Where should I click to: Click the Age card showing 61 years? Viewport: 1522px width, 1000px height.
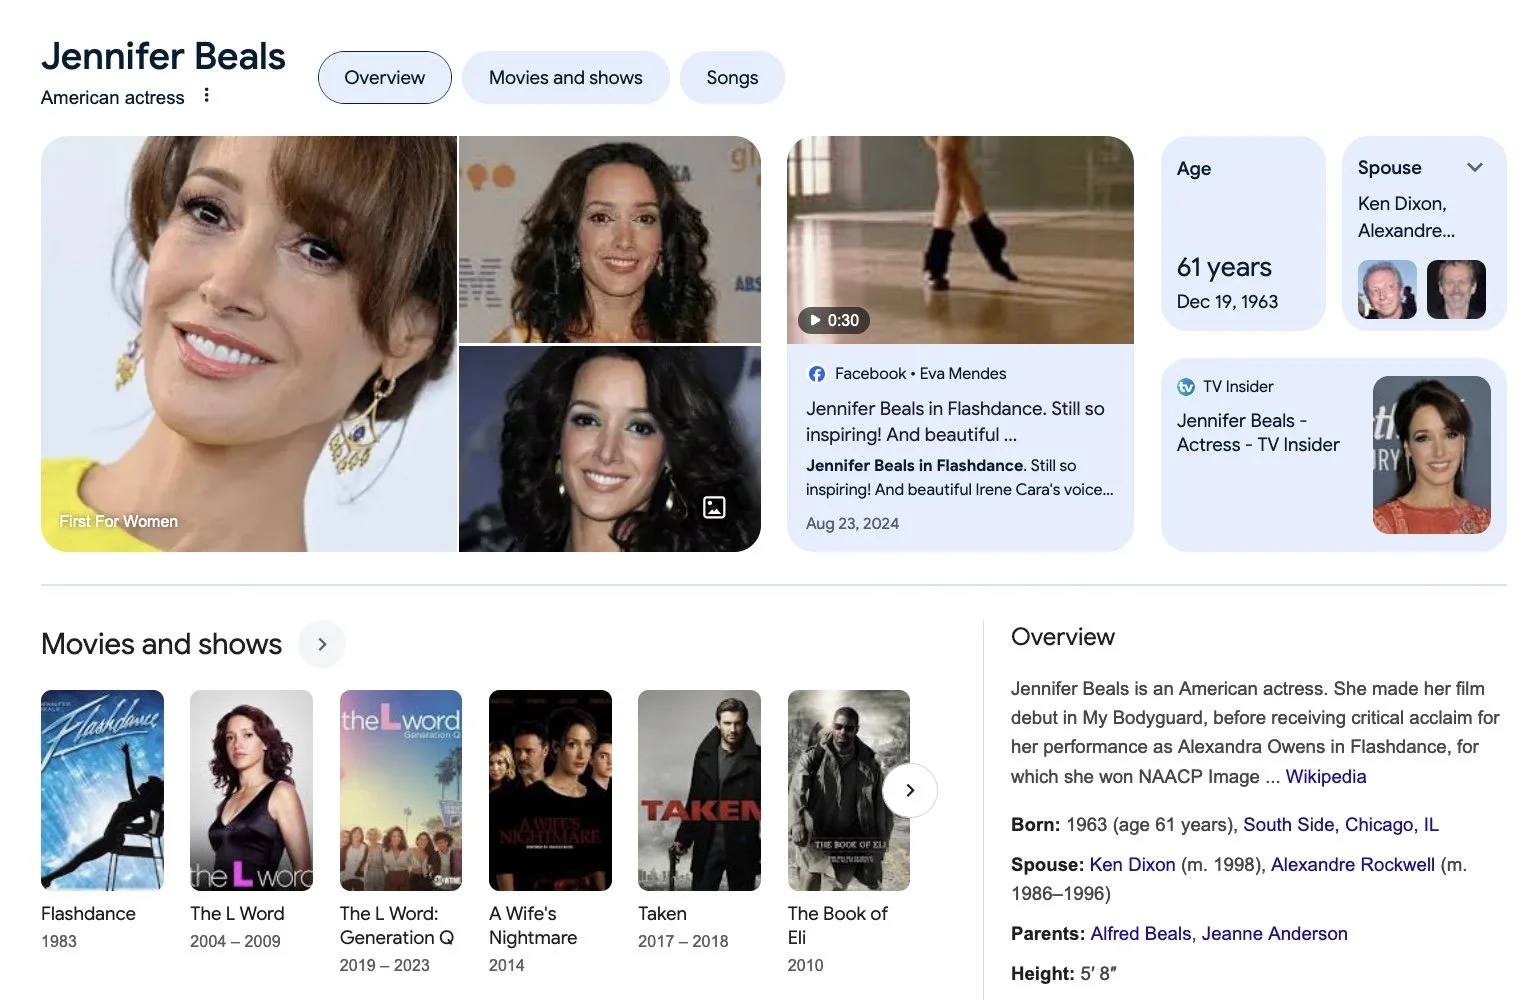pyautogui.click(x=1243, y=233)
